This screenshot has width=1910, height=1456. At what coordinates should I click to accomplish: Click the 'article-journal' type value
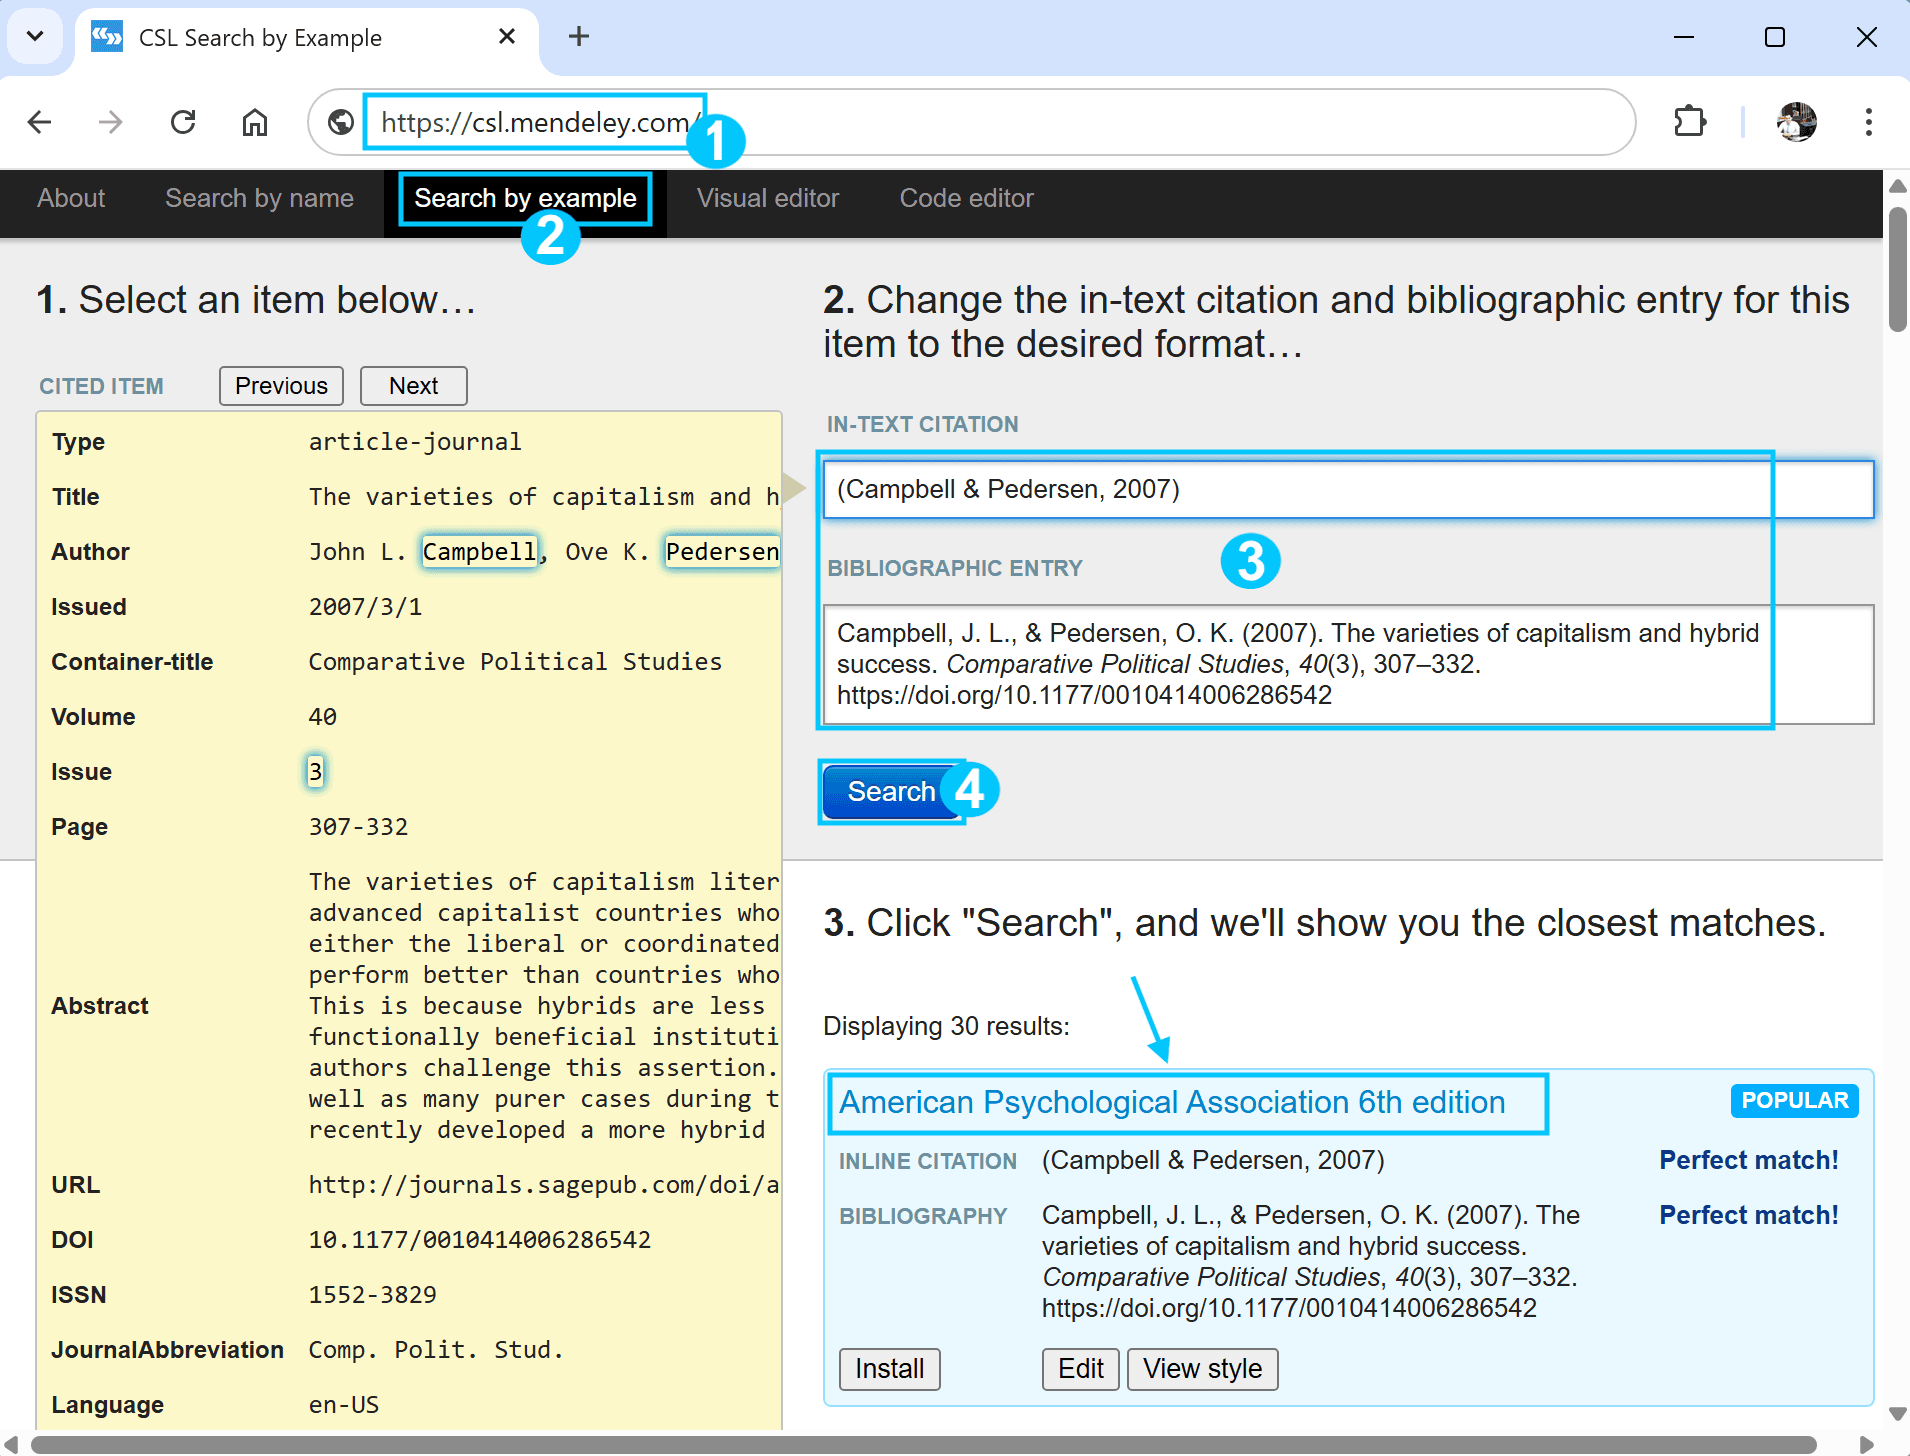[415, 442]
